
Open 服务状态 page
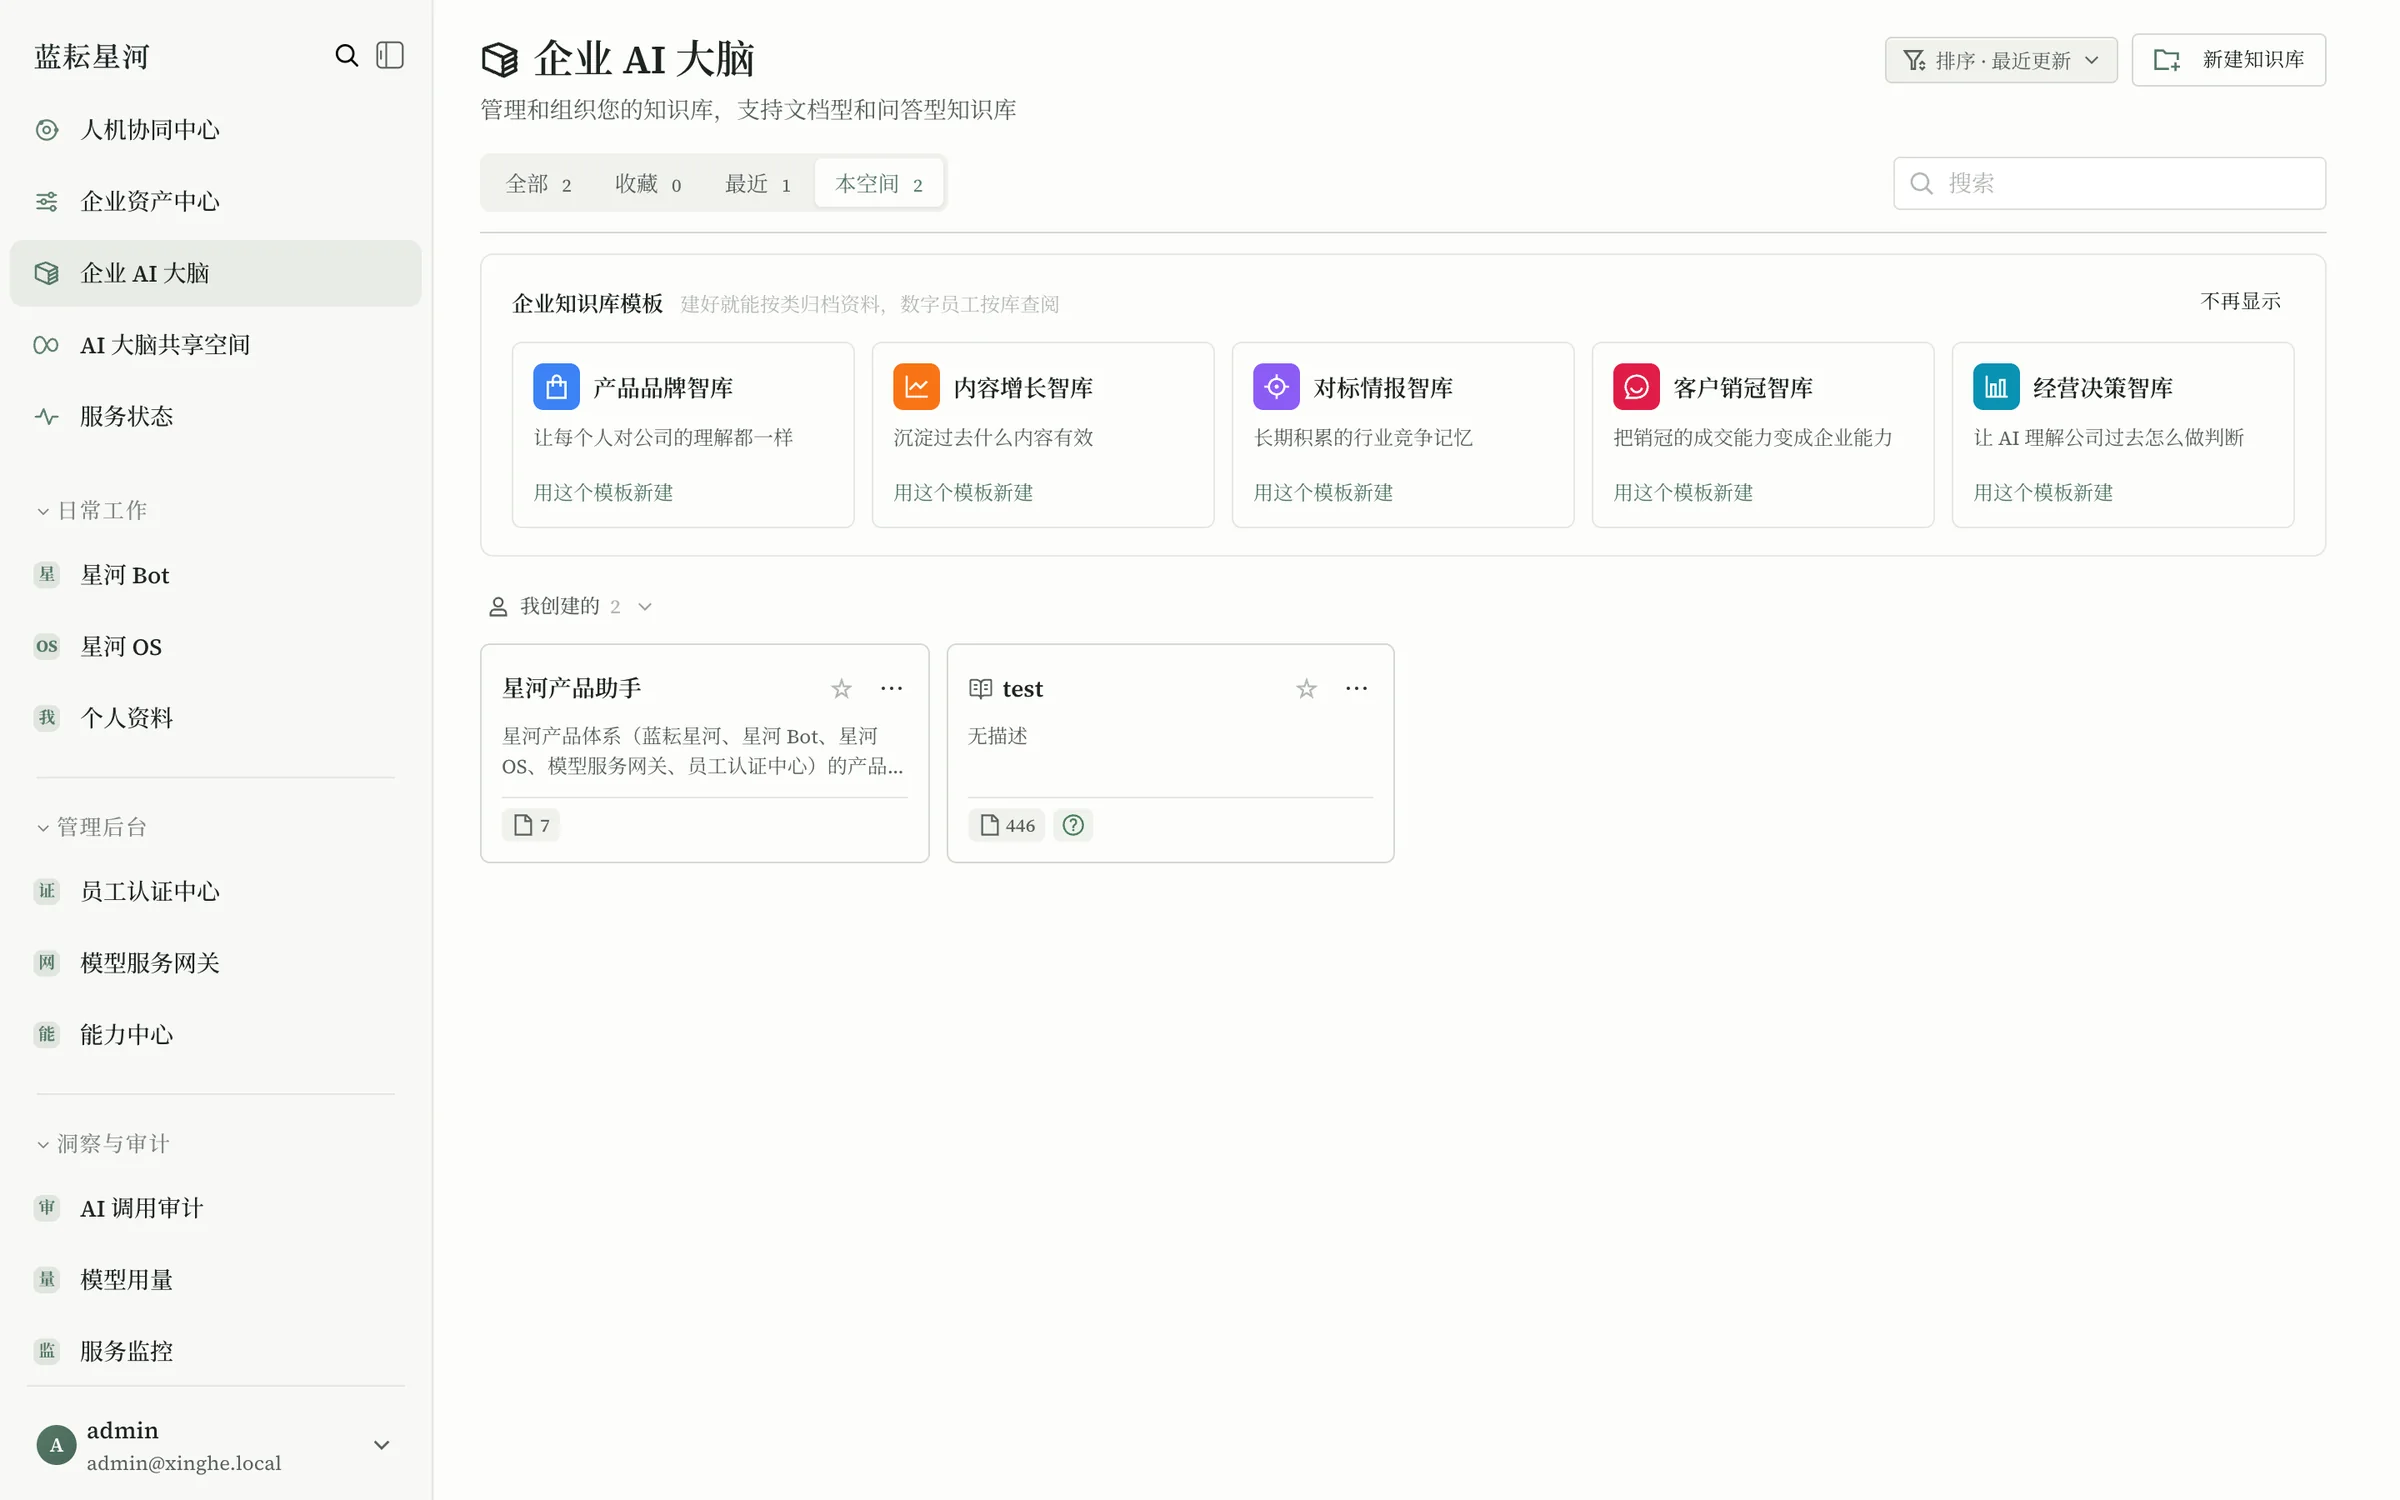click(x=215, y=416)
